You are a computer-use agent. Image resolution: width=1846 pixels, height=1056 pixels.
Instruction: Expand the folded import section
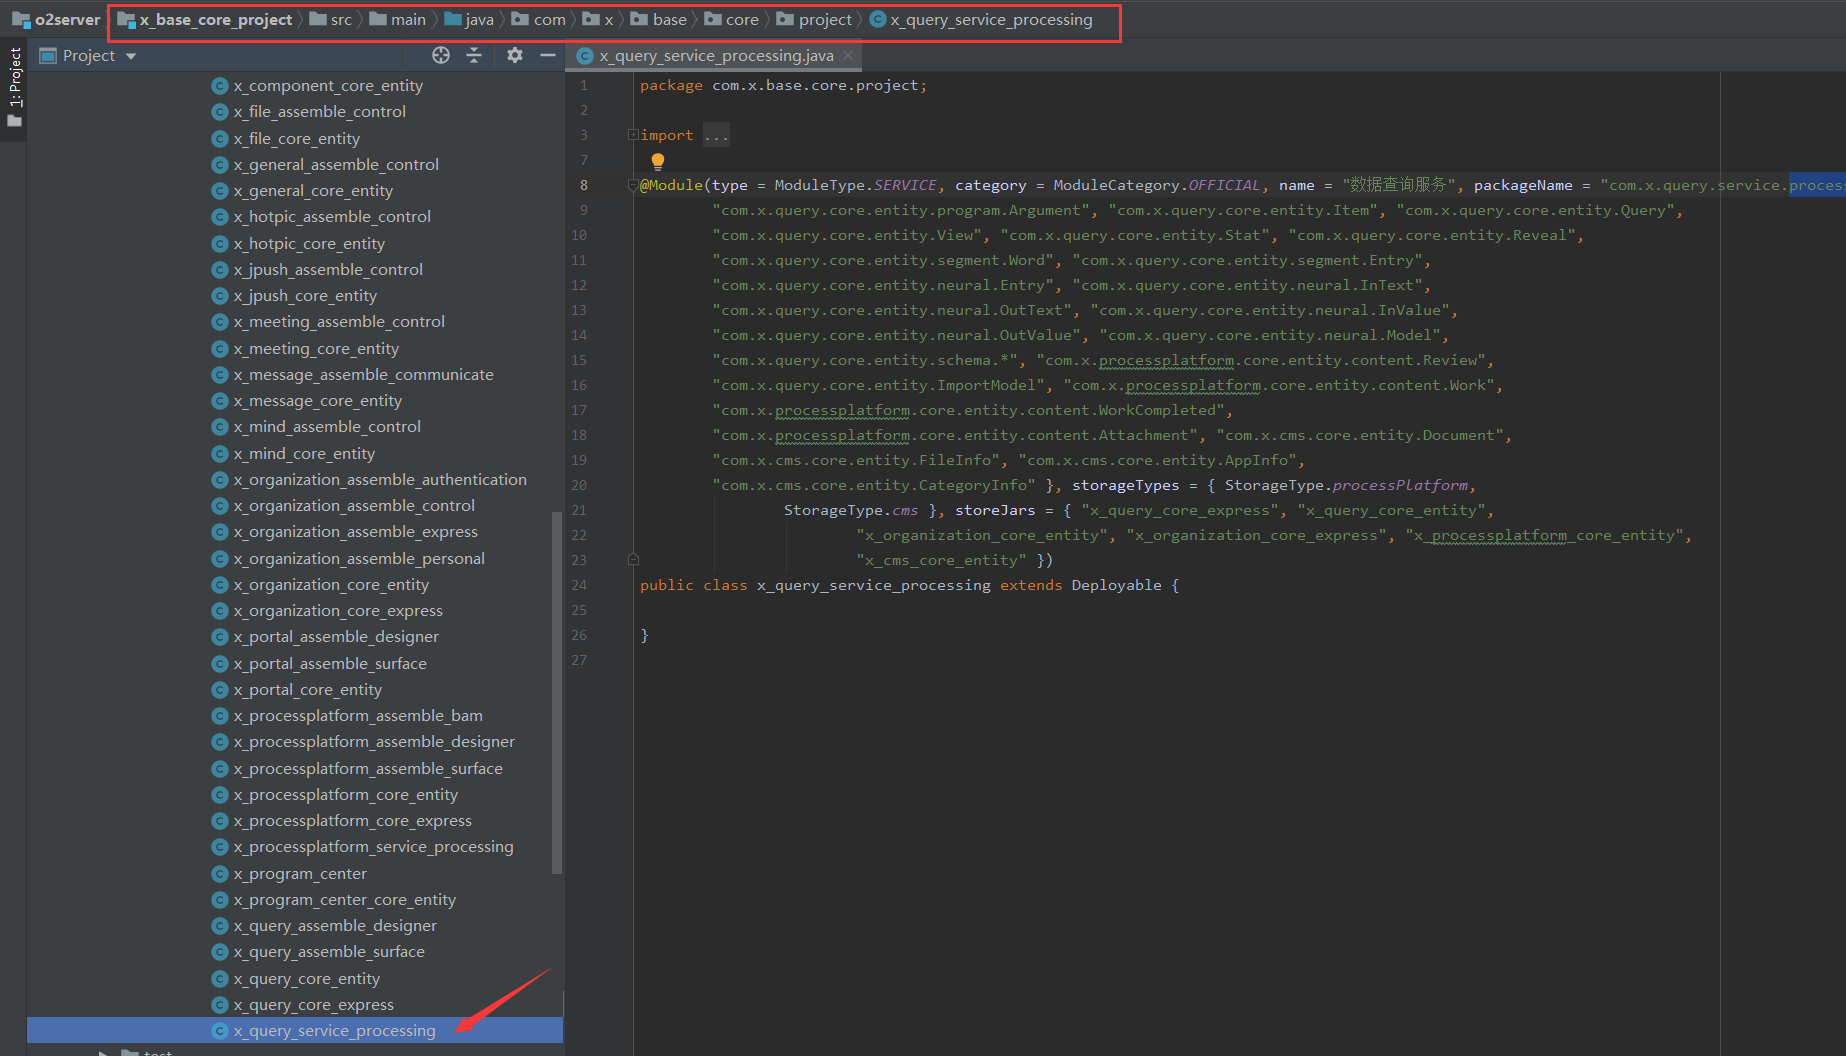pyautogui.click(x=632, y=135)
